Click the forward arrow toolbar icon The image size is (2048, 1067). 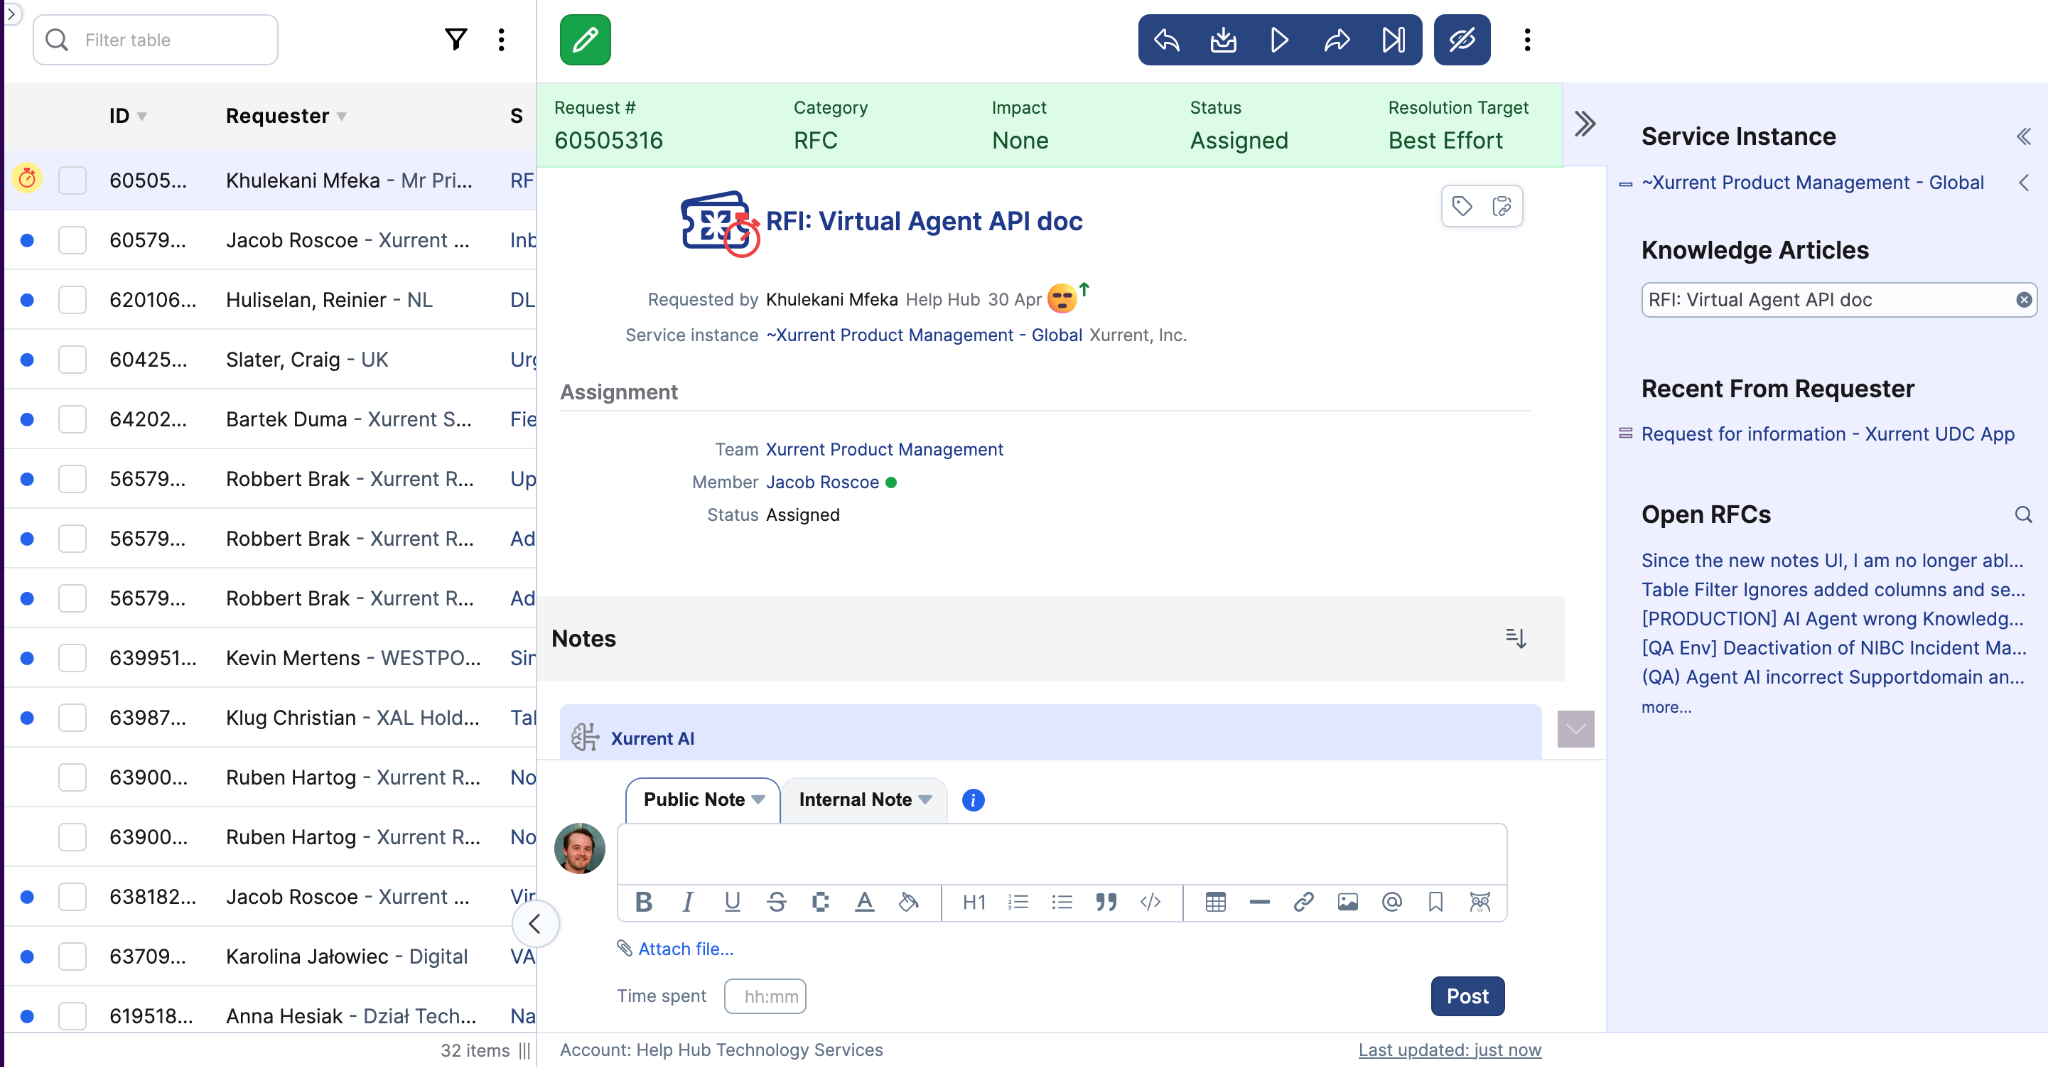1337,40
